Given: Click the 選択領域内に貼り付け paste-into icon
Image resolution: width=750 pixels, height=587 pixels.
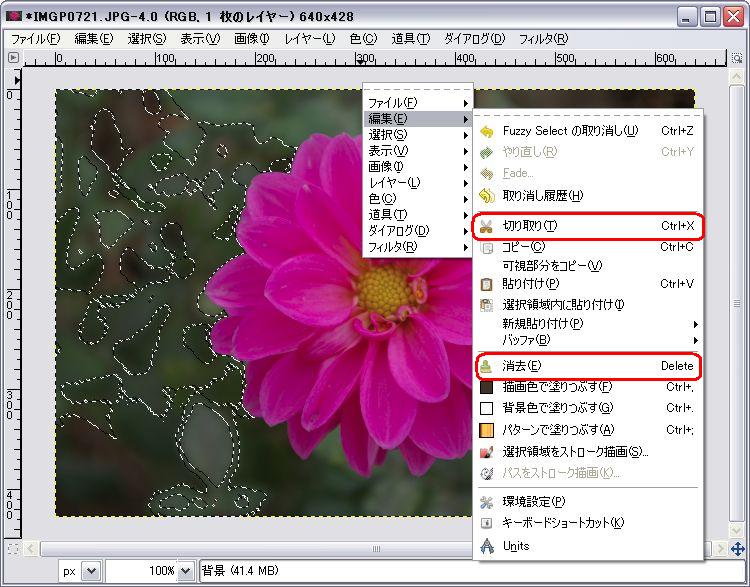Looking at the screenshot, I should 486,305.
